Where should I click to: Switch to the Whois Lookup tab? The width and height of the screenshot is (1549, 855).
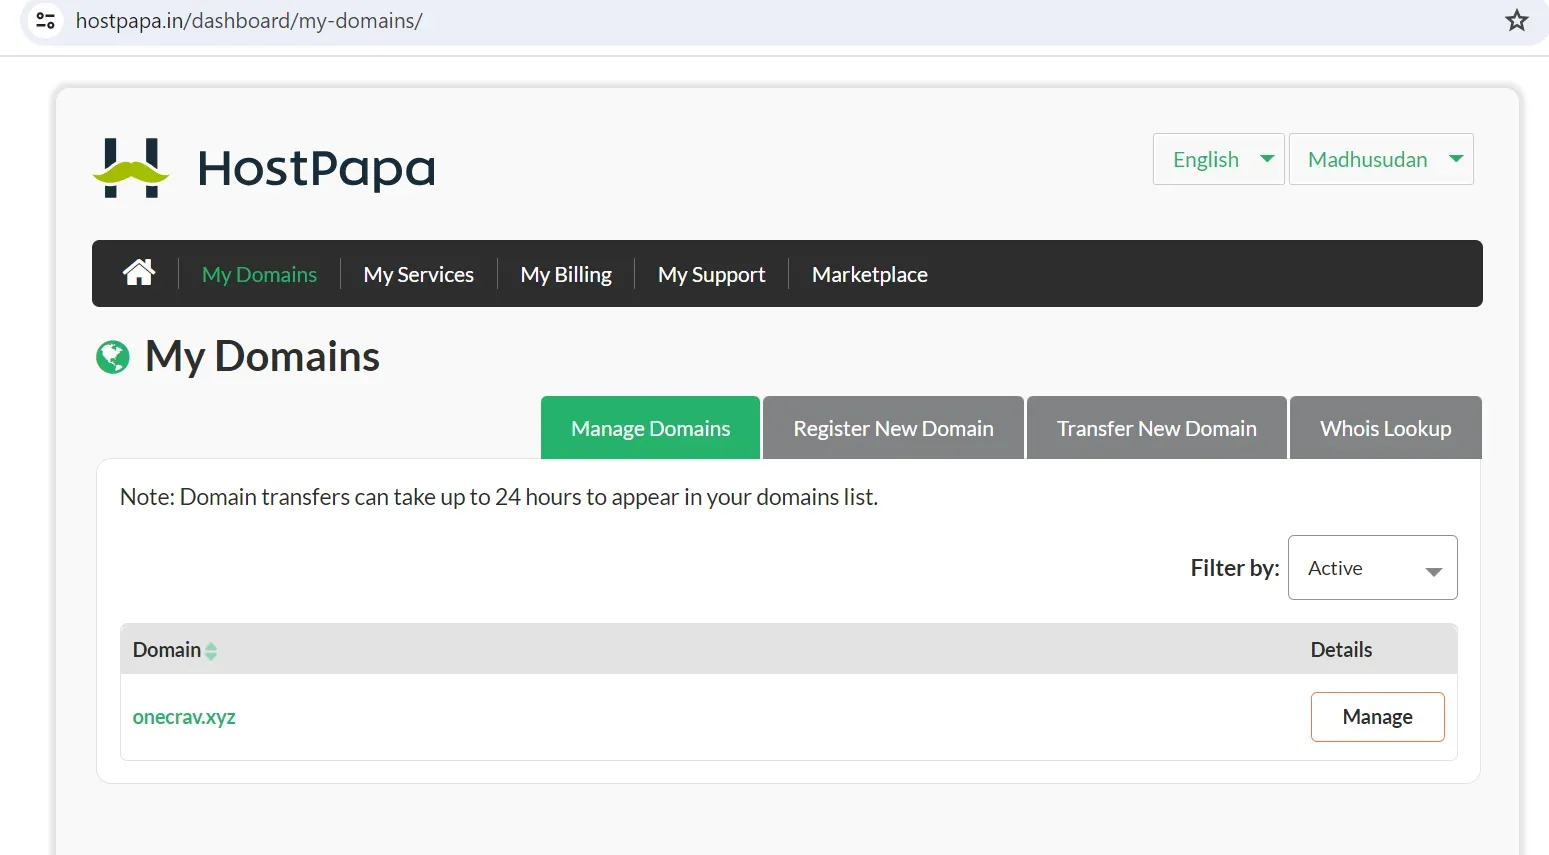[x=1386, y=428]
